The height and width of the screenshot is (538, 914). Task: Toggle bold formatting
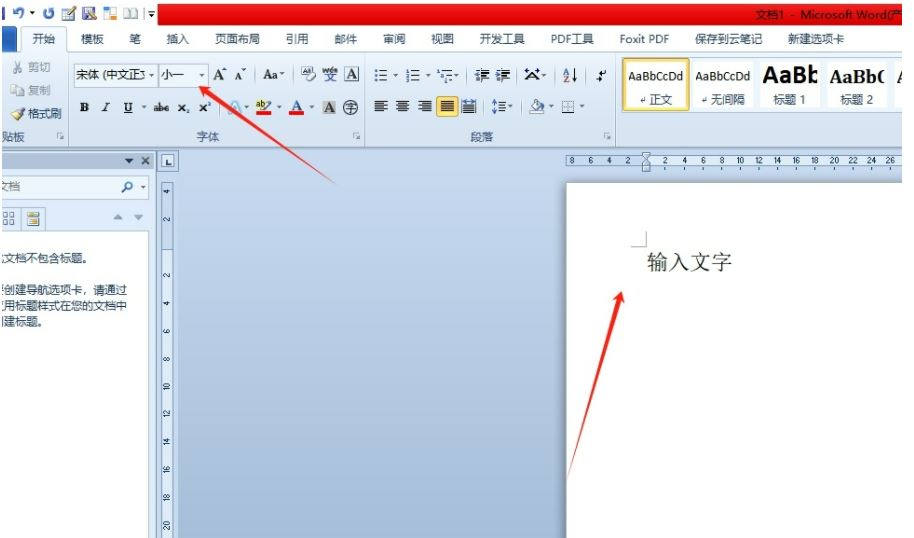(85, 107)
